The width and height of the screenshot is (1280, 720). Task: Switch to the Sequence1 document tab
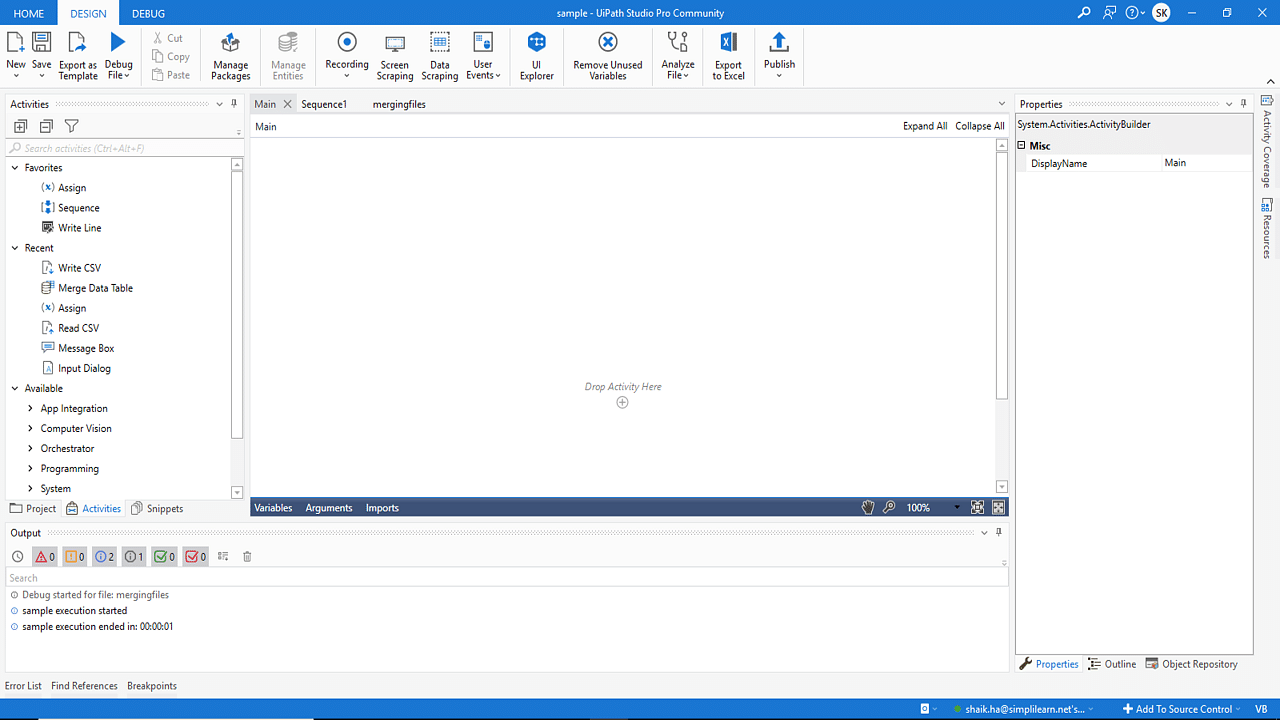click(x=324, y=104)
